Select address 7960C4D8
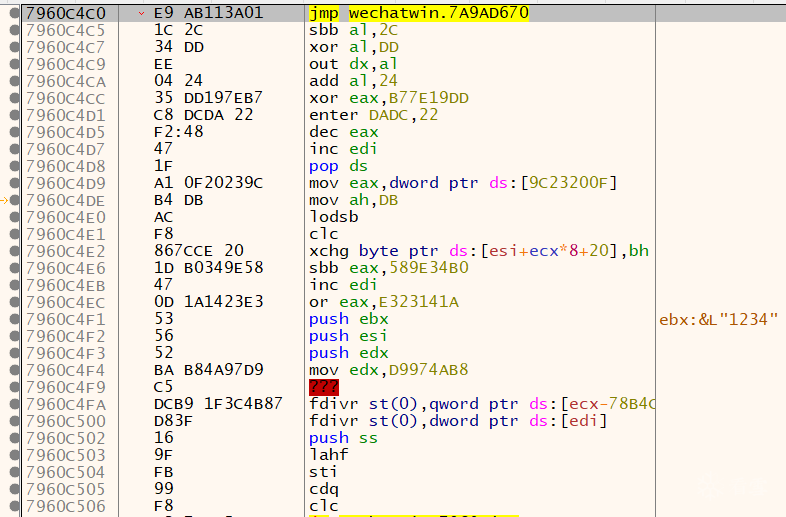Image resolution: width=786 pixels, height=517 pixels. pos(65,166)
